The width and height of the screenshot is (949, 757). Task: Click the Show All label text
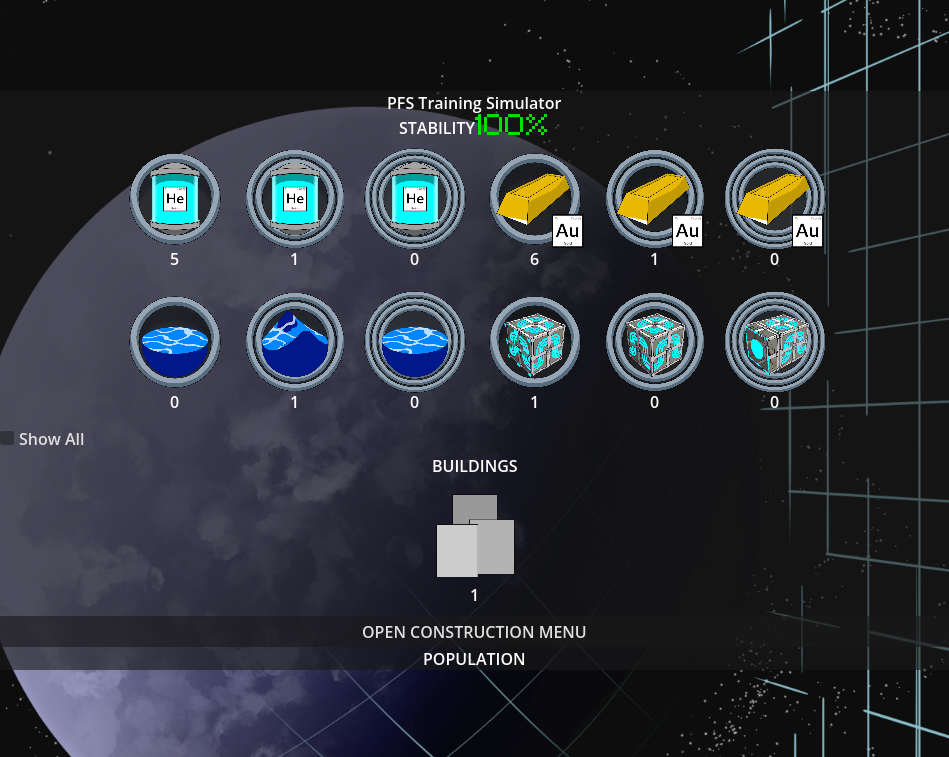(x=51, y=439)
